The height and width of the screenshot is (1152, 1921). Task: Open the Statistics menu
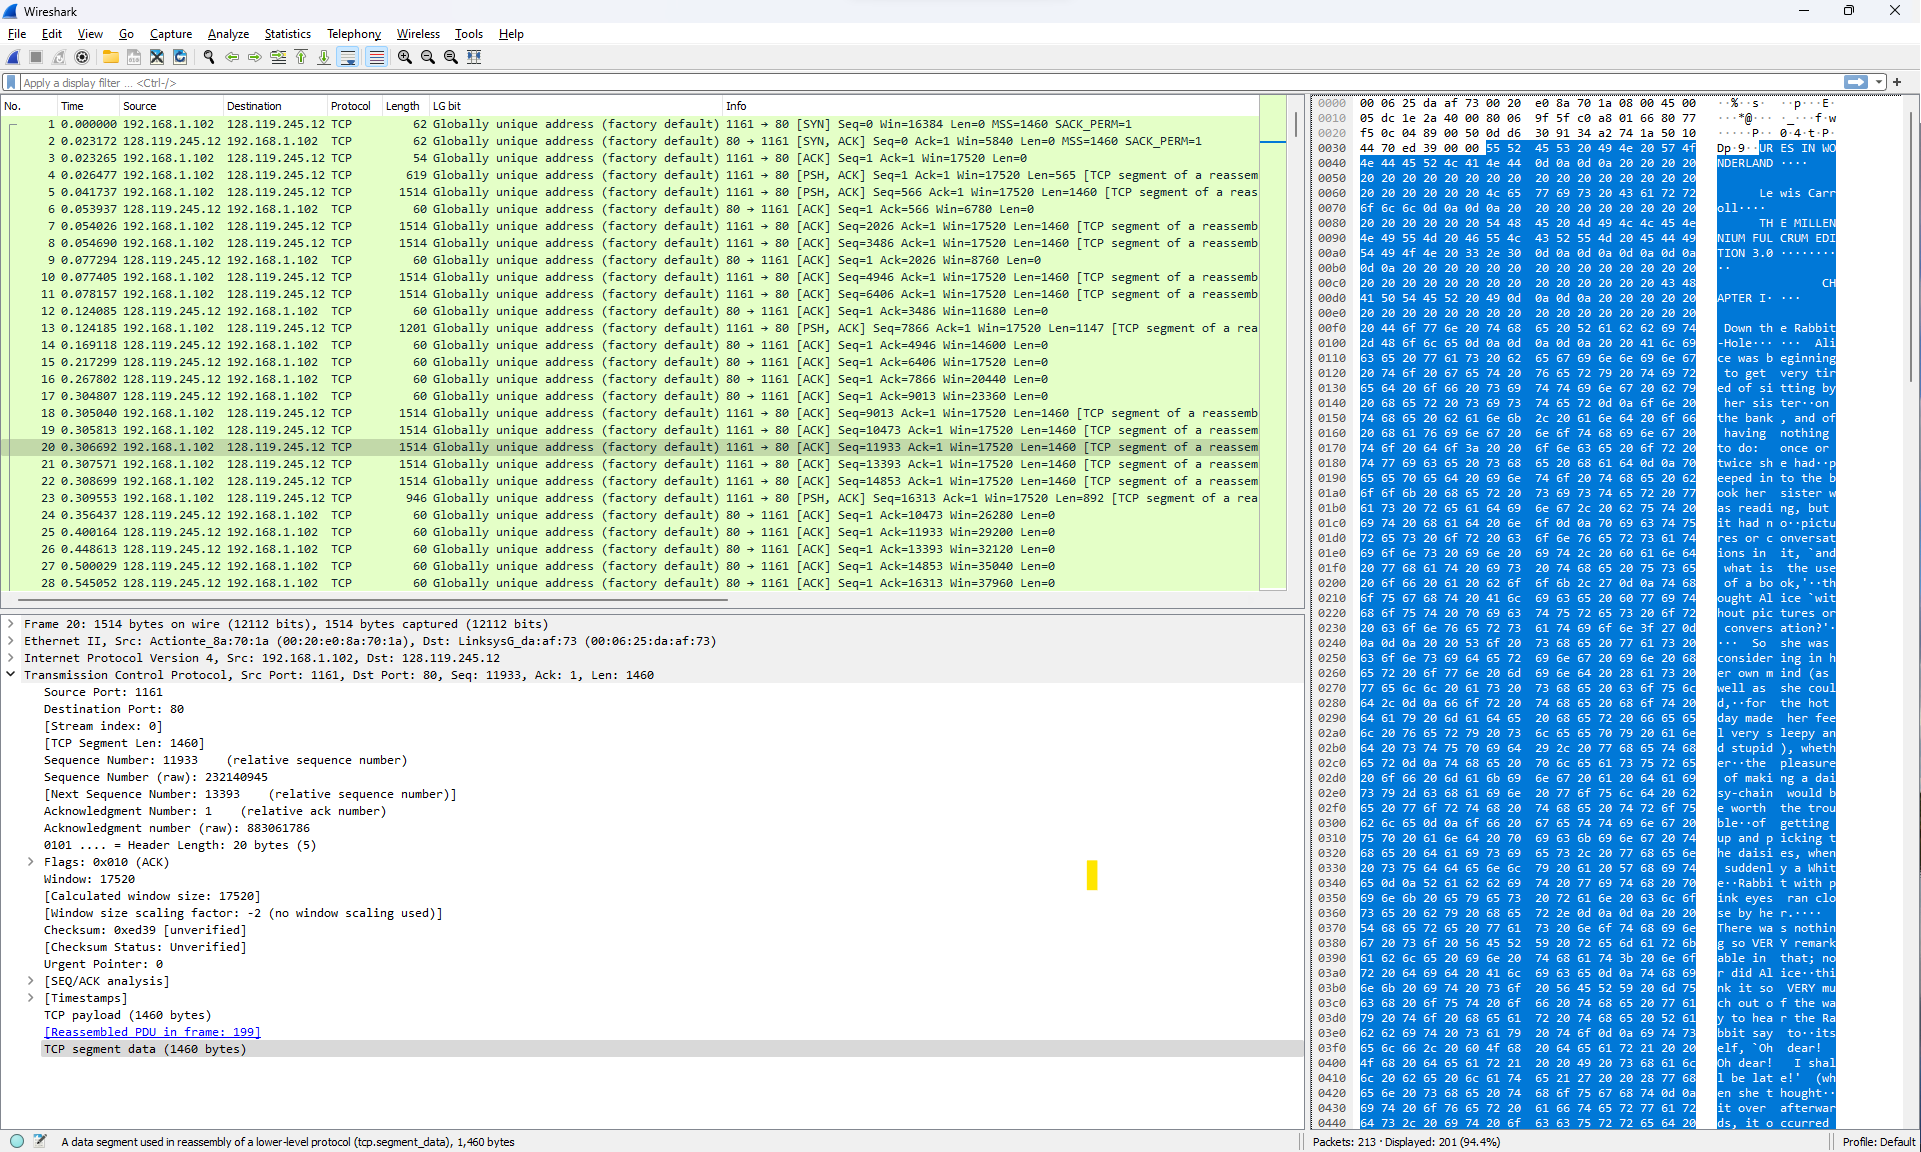pos(287,33)
